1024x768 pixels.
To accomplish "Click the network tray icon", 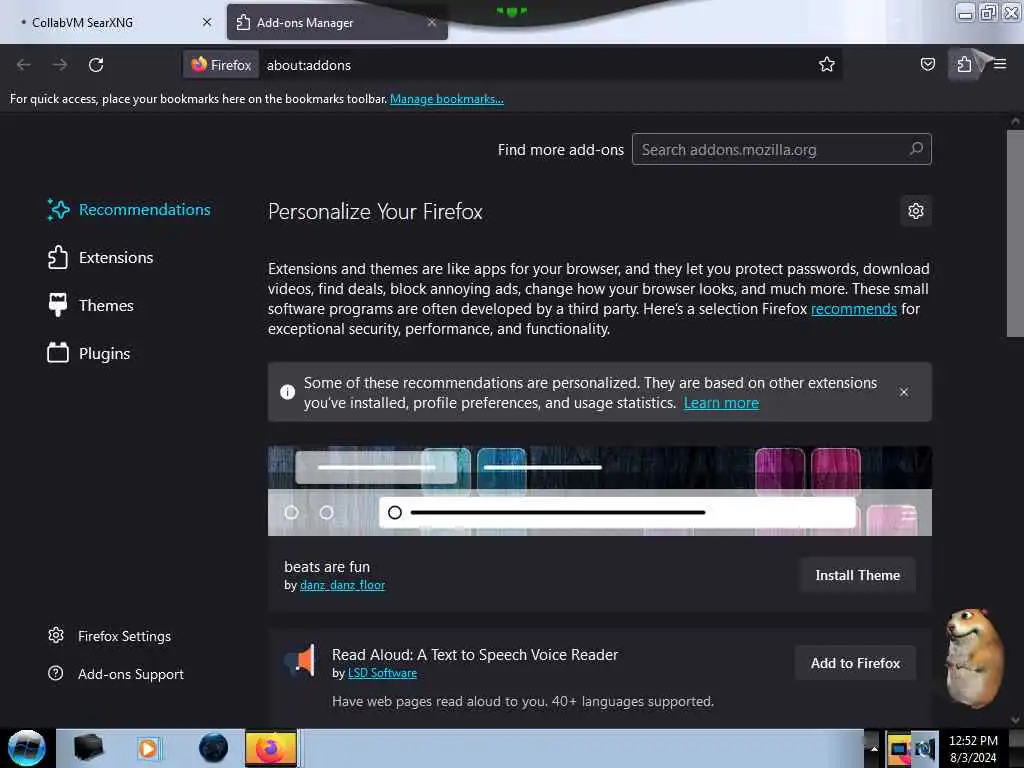I will tap(899, 749).
